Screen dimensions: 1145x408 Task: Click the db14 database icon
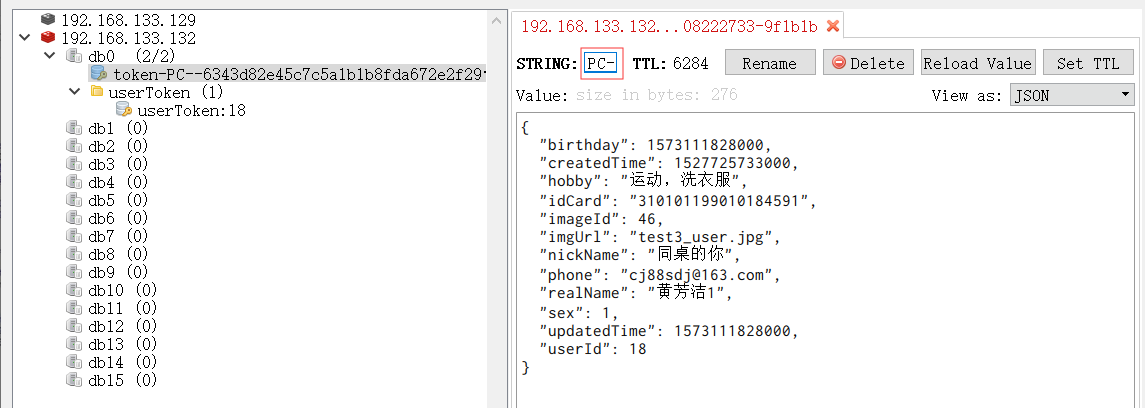pyautogui.click(x=74, y=362)
